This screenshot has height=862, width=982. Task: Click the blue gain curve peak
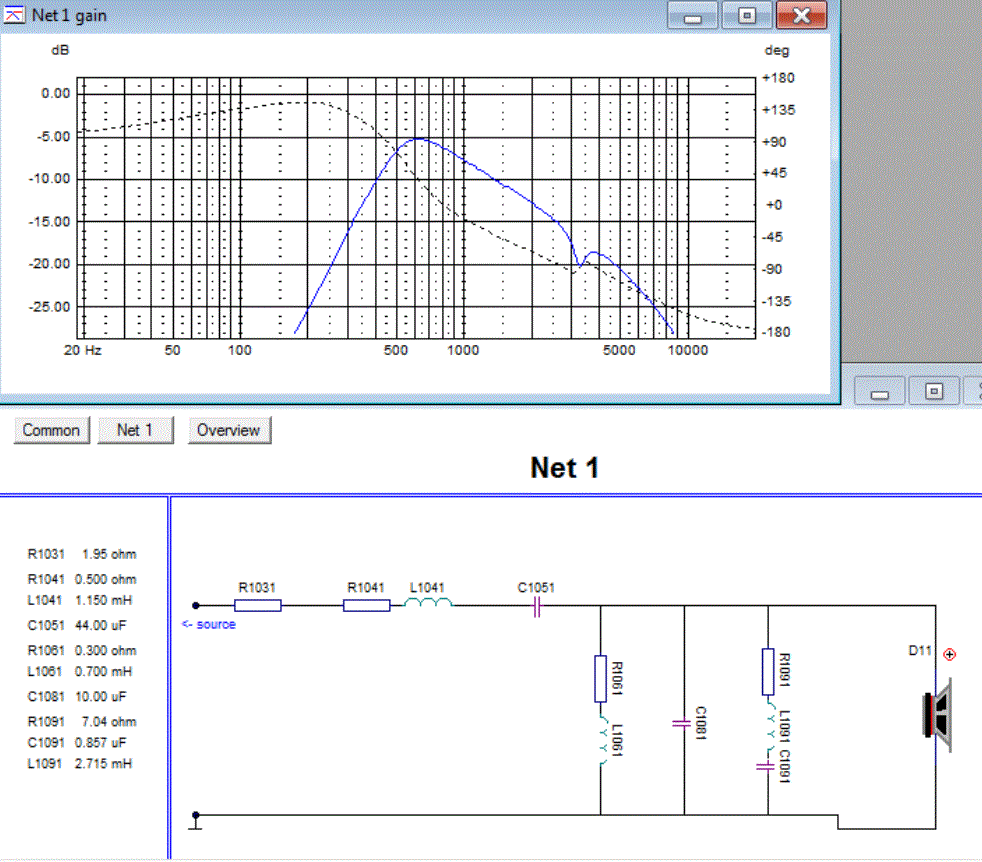click(418, 139)
